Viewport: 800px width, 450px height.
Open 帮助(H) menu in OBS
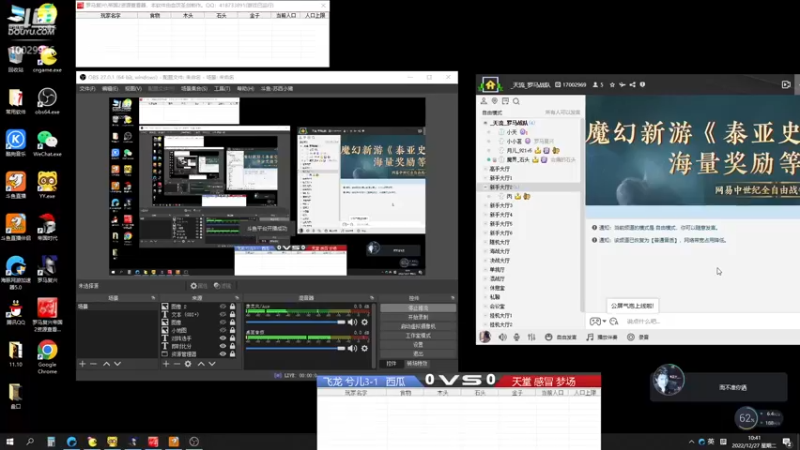click(x=245, y=89)
